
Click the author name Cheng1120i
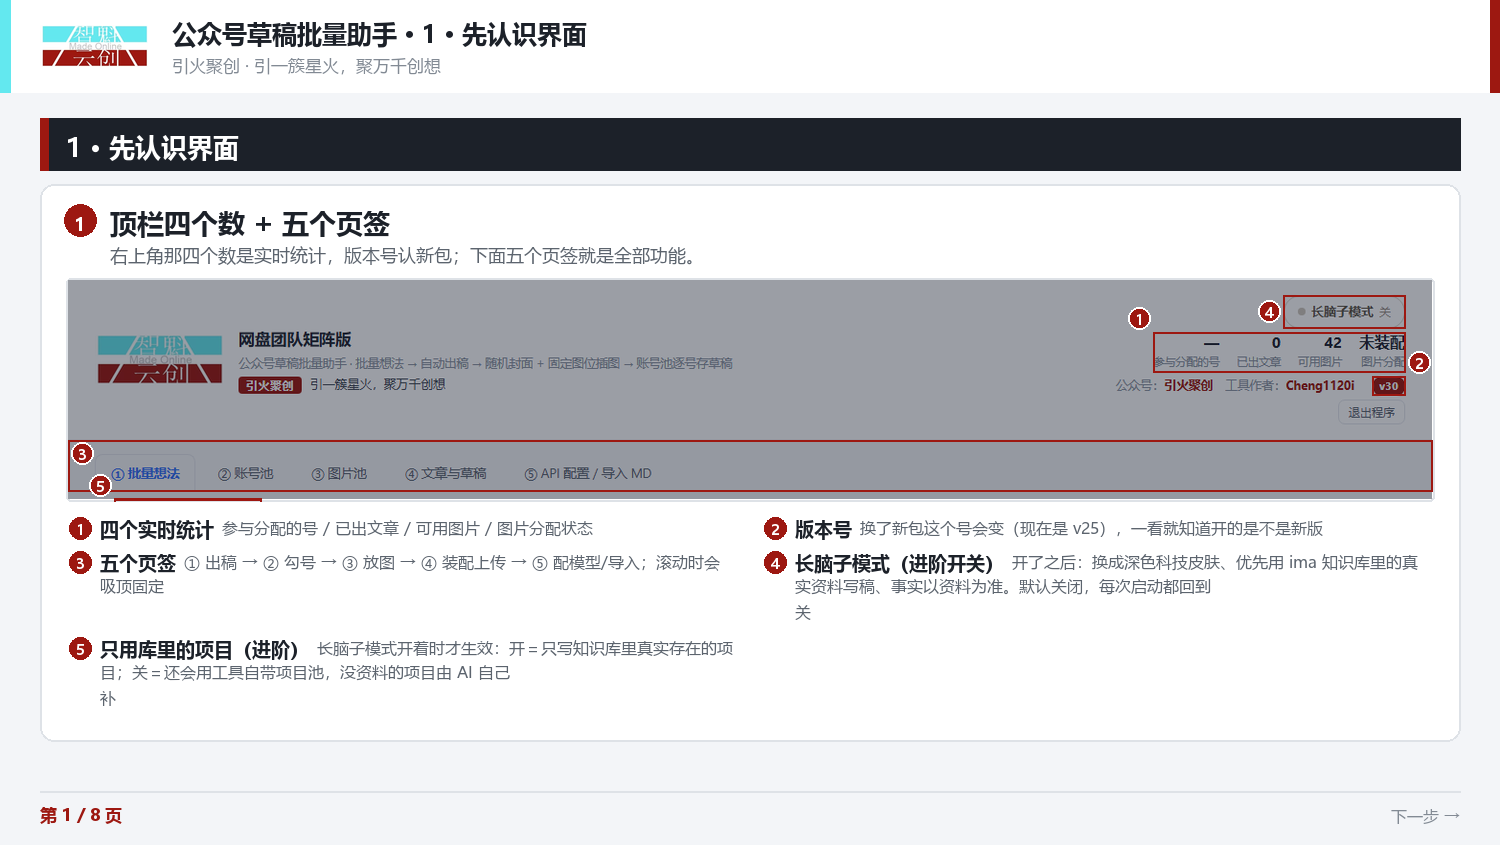click(1320, 386)
